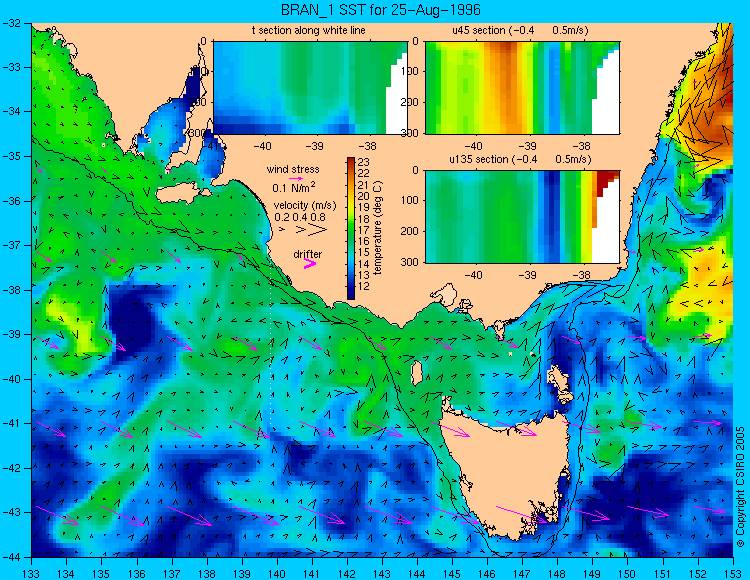Open the u45 section inset plot

522,88
